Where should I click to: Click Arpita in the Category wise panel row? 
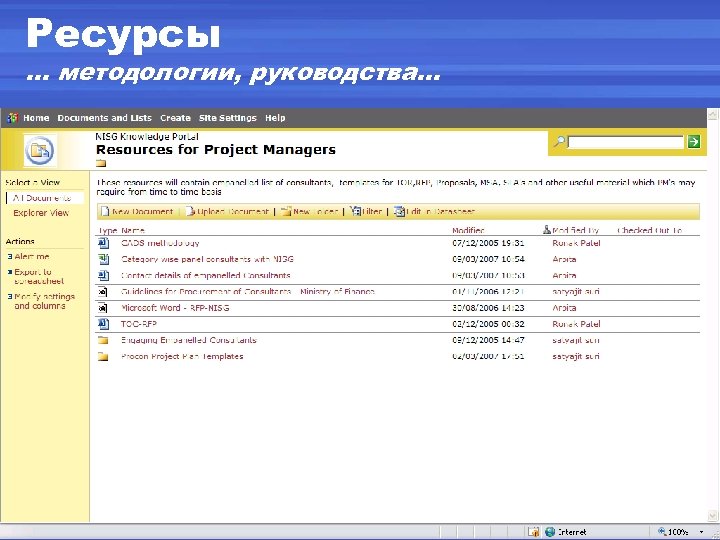tap(564, 259)
